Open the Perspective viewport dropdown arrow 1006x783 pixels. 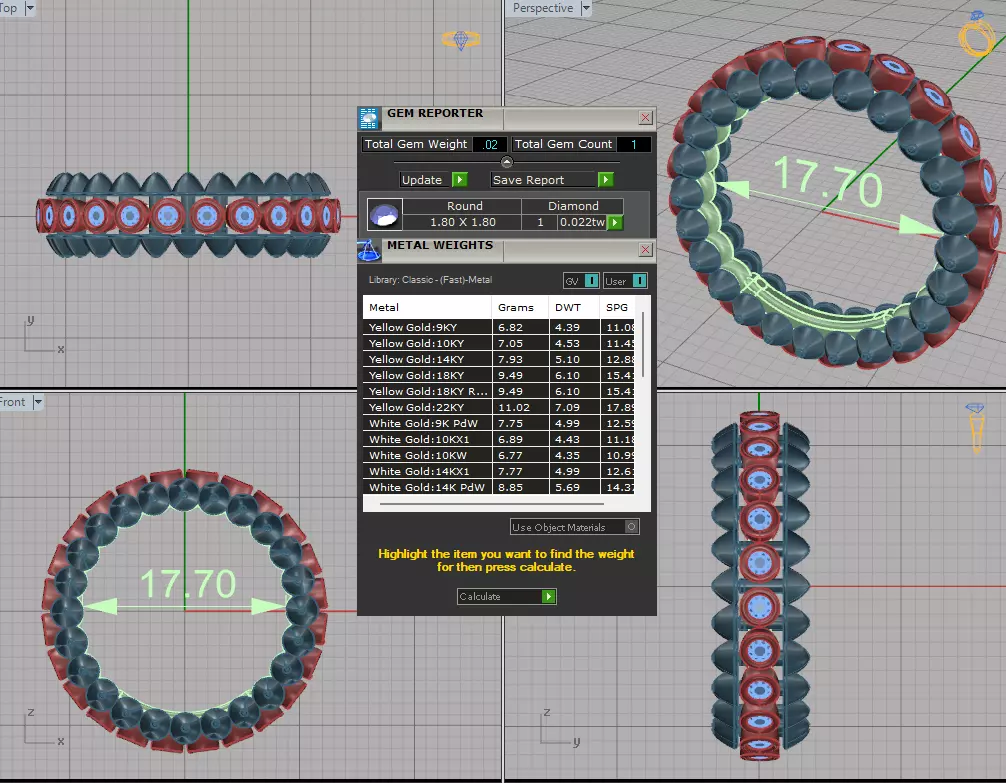click(x=585, y=8)
